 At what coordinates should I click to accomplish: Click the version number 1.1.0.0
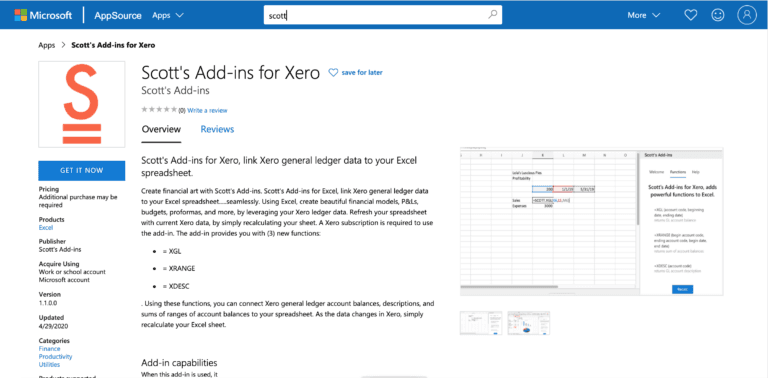[49, 303]
